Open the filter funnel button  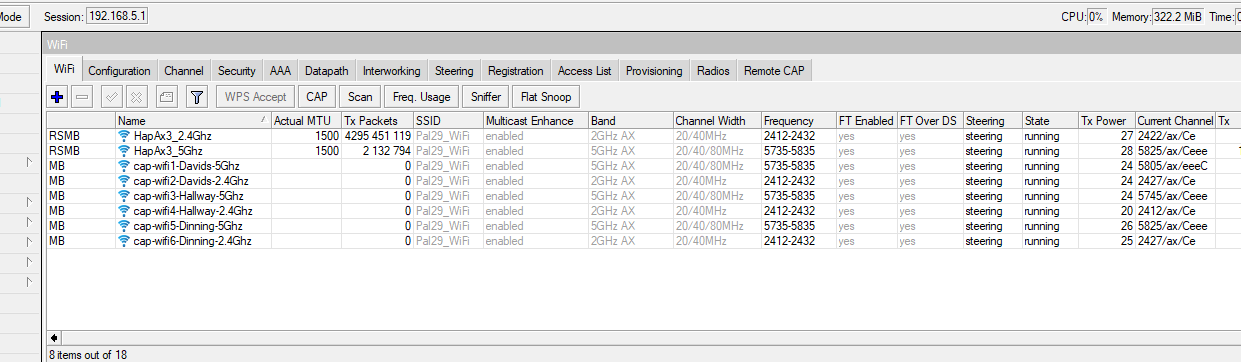pyautogui.click(x=197, y=97)
